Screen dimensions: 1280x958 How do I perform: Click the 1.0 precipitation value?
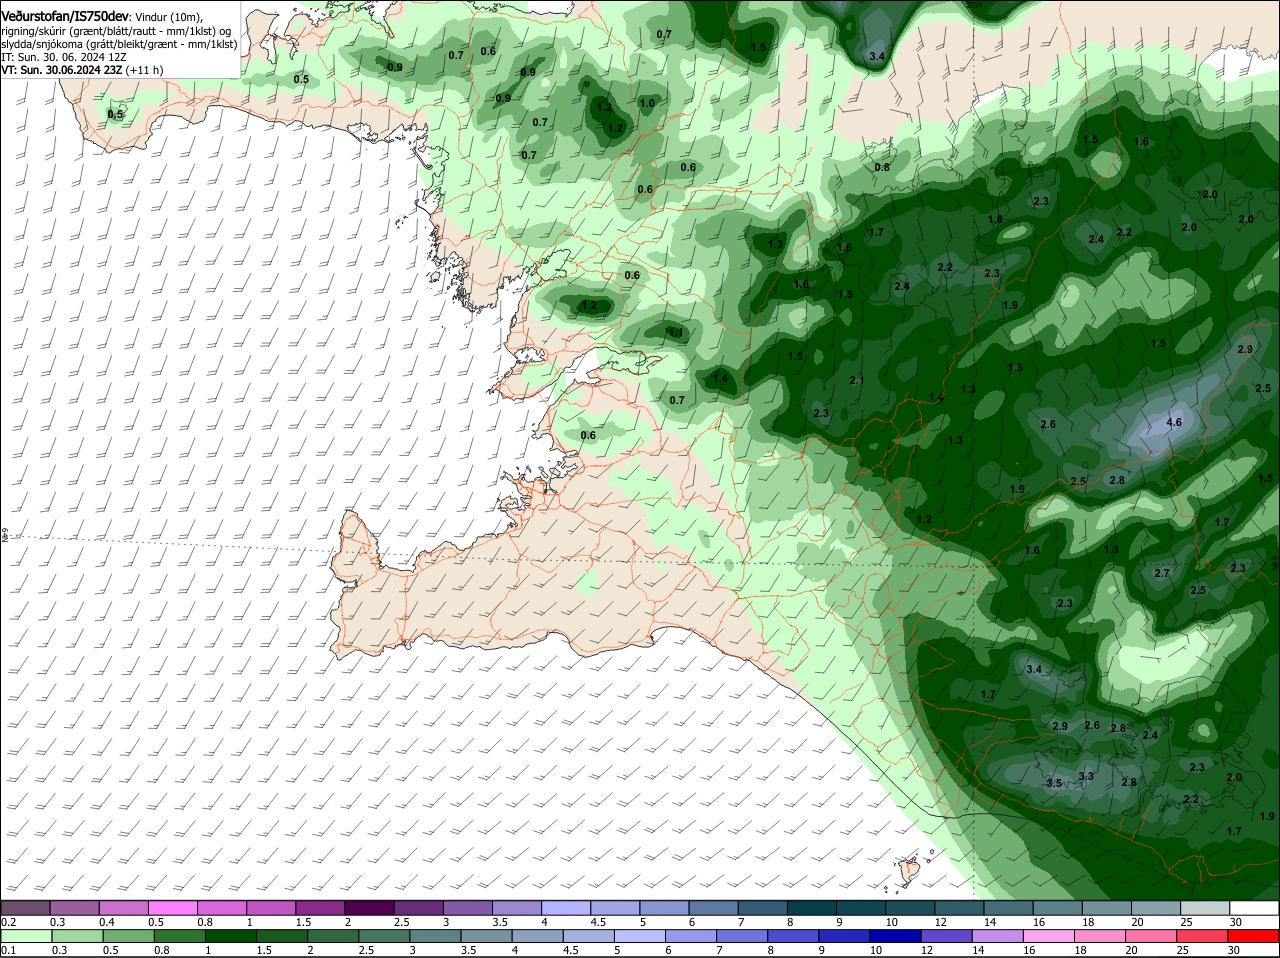(647, 103)
